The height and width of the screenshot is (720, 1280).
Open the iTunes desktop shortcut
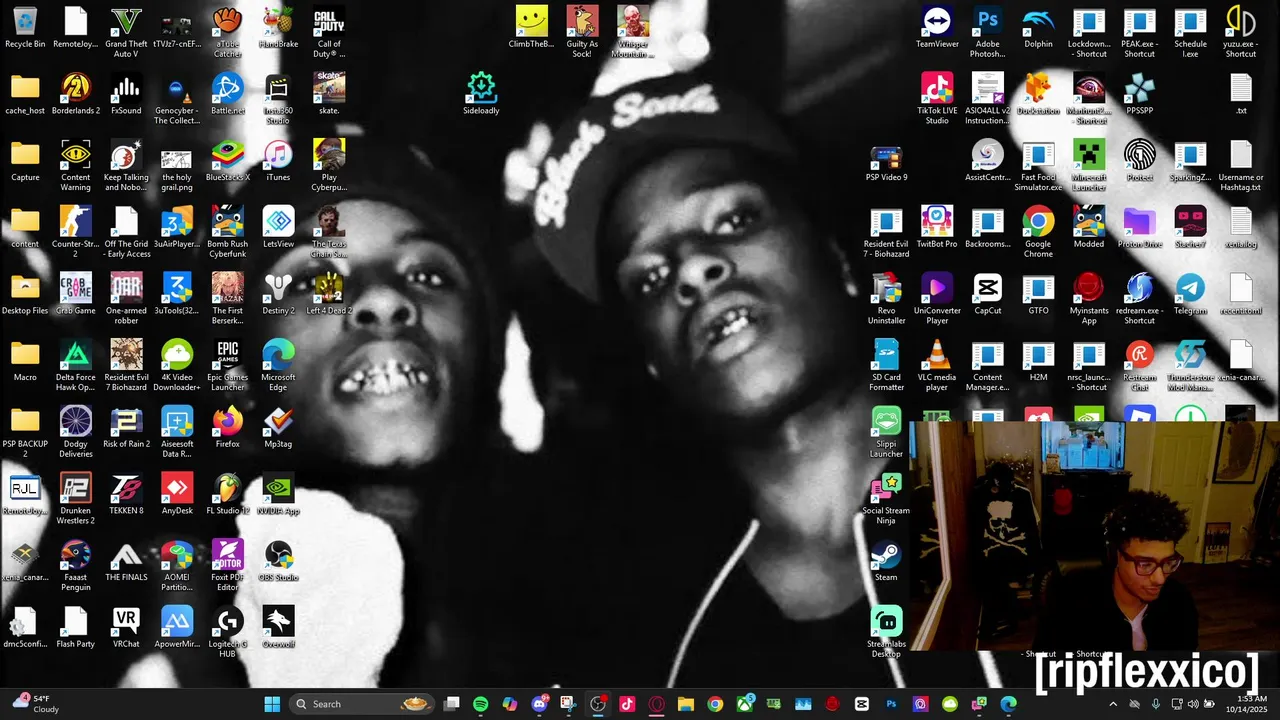pyautogui.click(x=278, y=161)
